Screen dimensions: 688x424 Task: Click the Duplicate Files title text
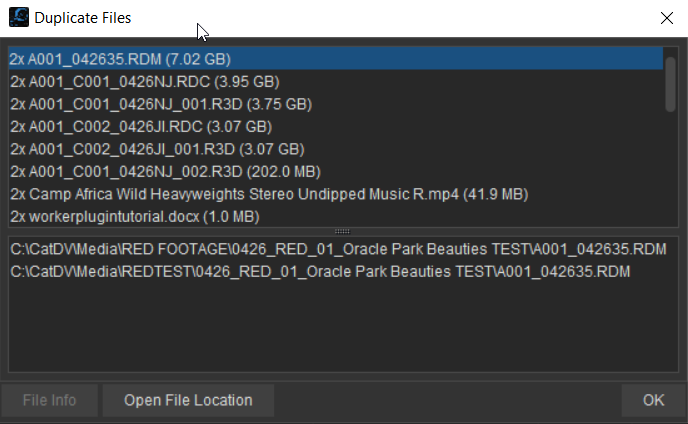83,18
